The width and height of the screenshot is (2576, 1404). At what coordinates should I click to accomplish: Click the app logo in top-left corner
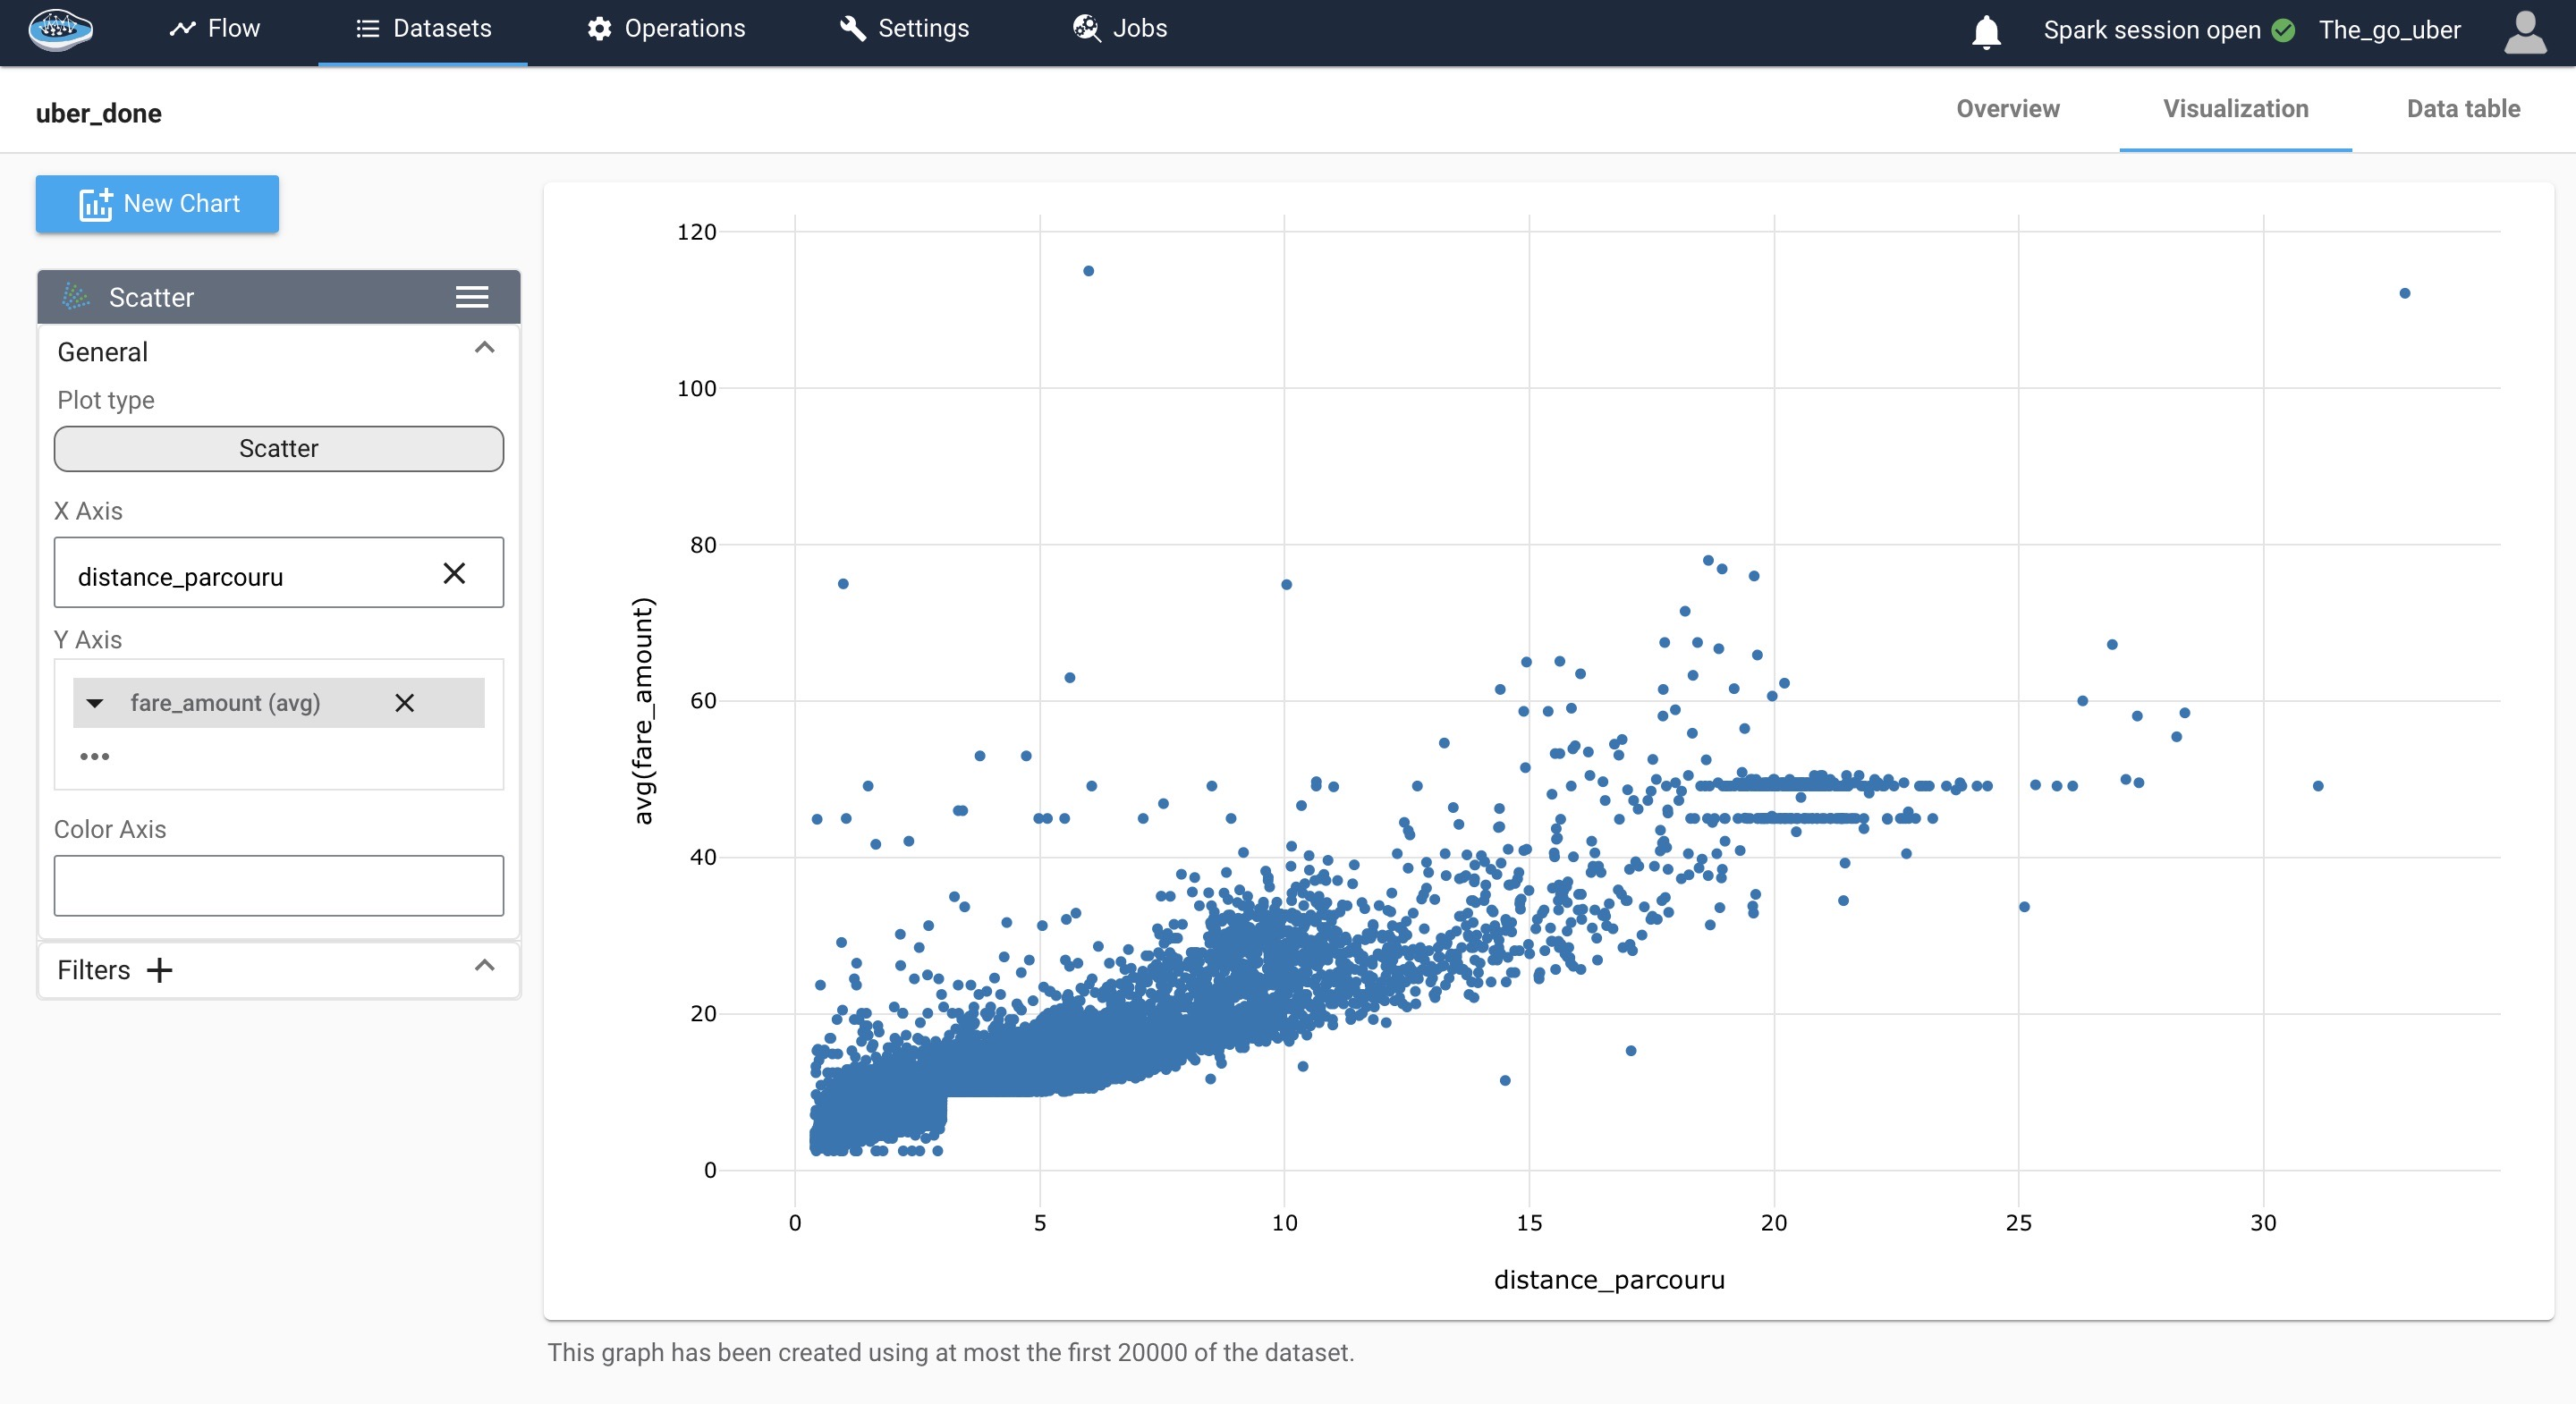[x=60, y=29]
